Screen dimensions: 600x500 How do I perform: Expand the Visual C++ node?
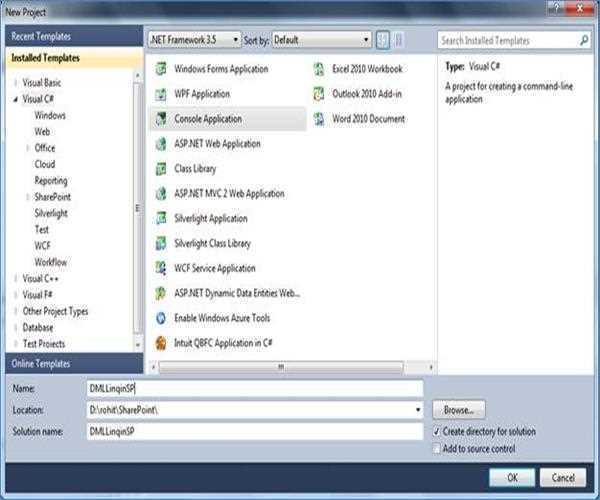(x=16, y=279)
